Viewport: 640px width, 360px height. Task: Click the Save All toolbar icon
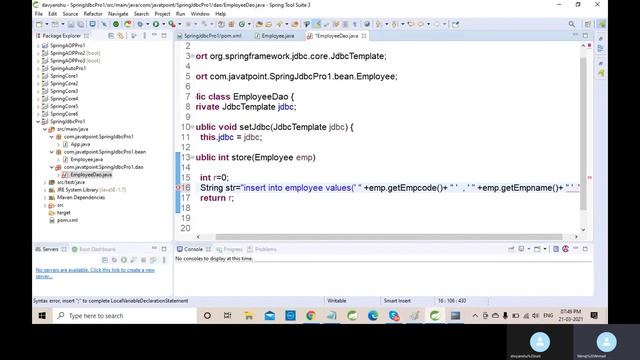pyautogui.click(x=80, y=24)
